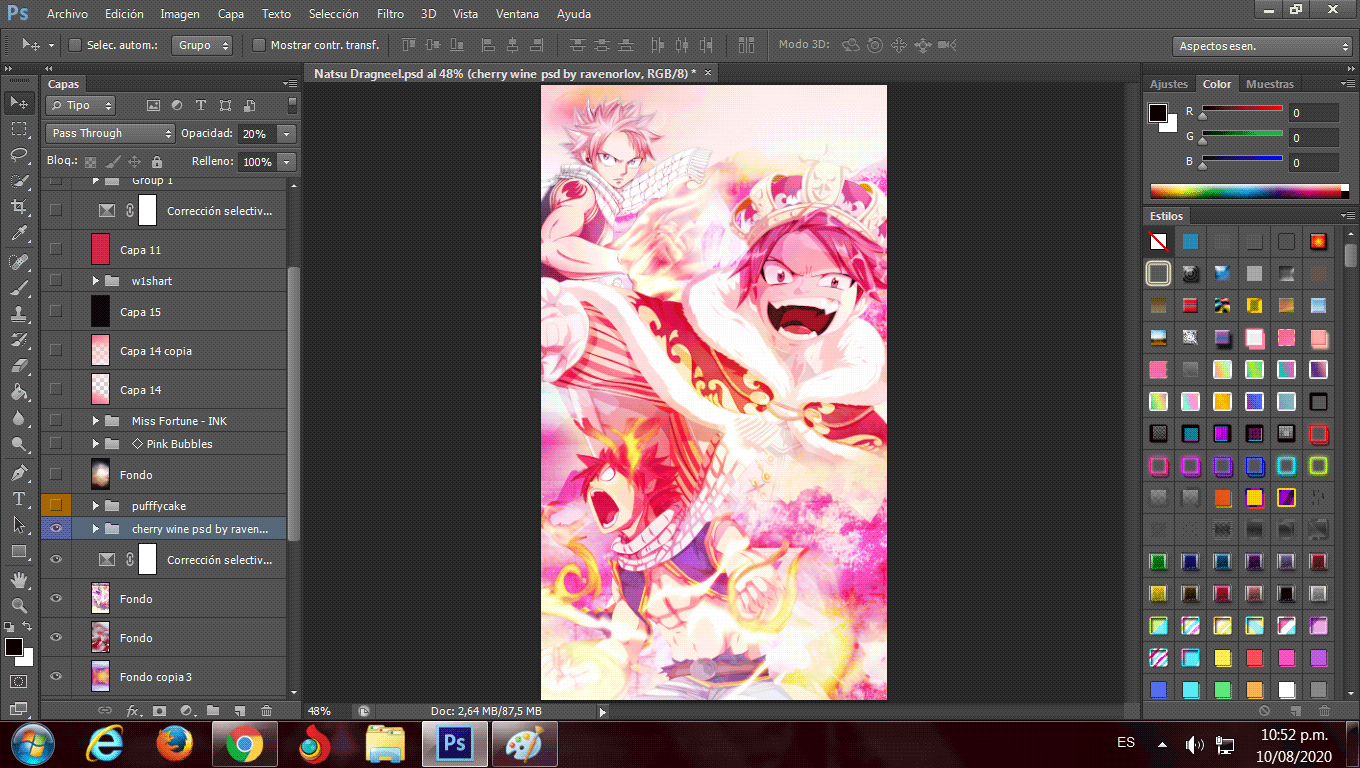Activate the Hand tool
The height and width of the screenshot is (768, 1360).
[x=19, y=579]
